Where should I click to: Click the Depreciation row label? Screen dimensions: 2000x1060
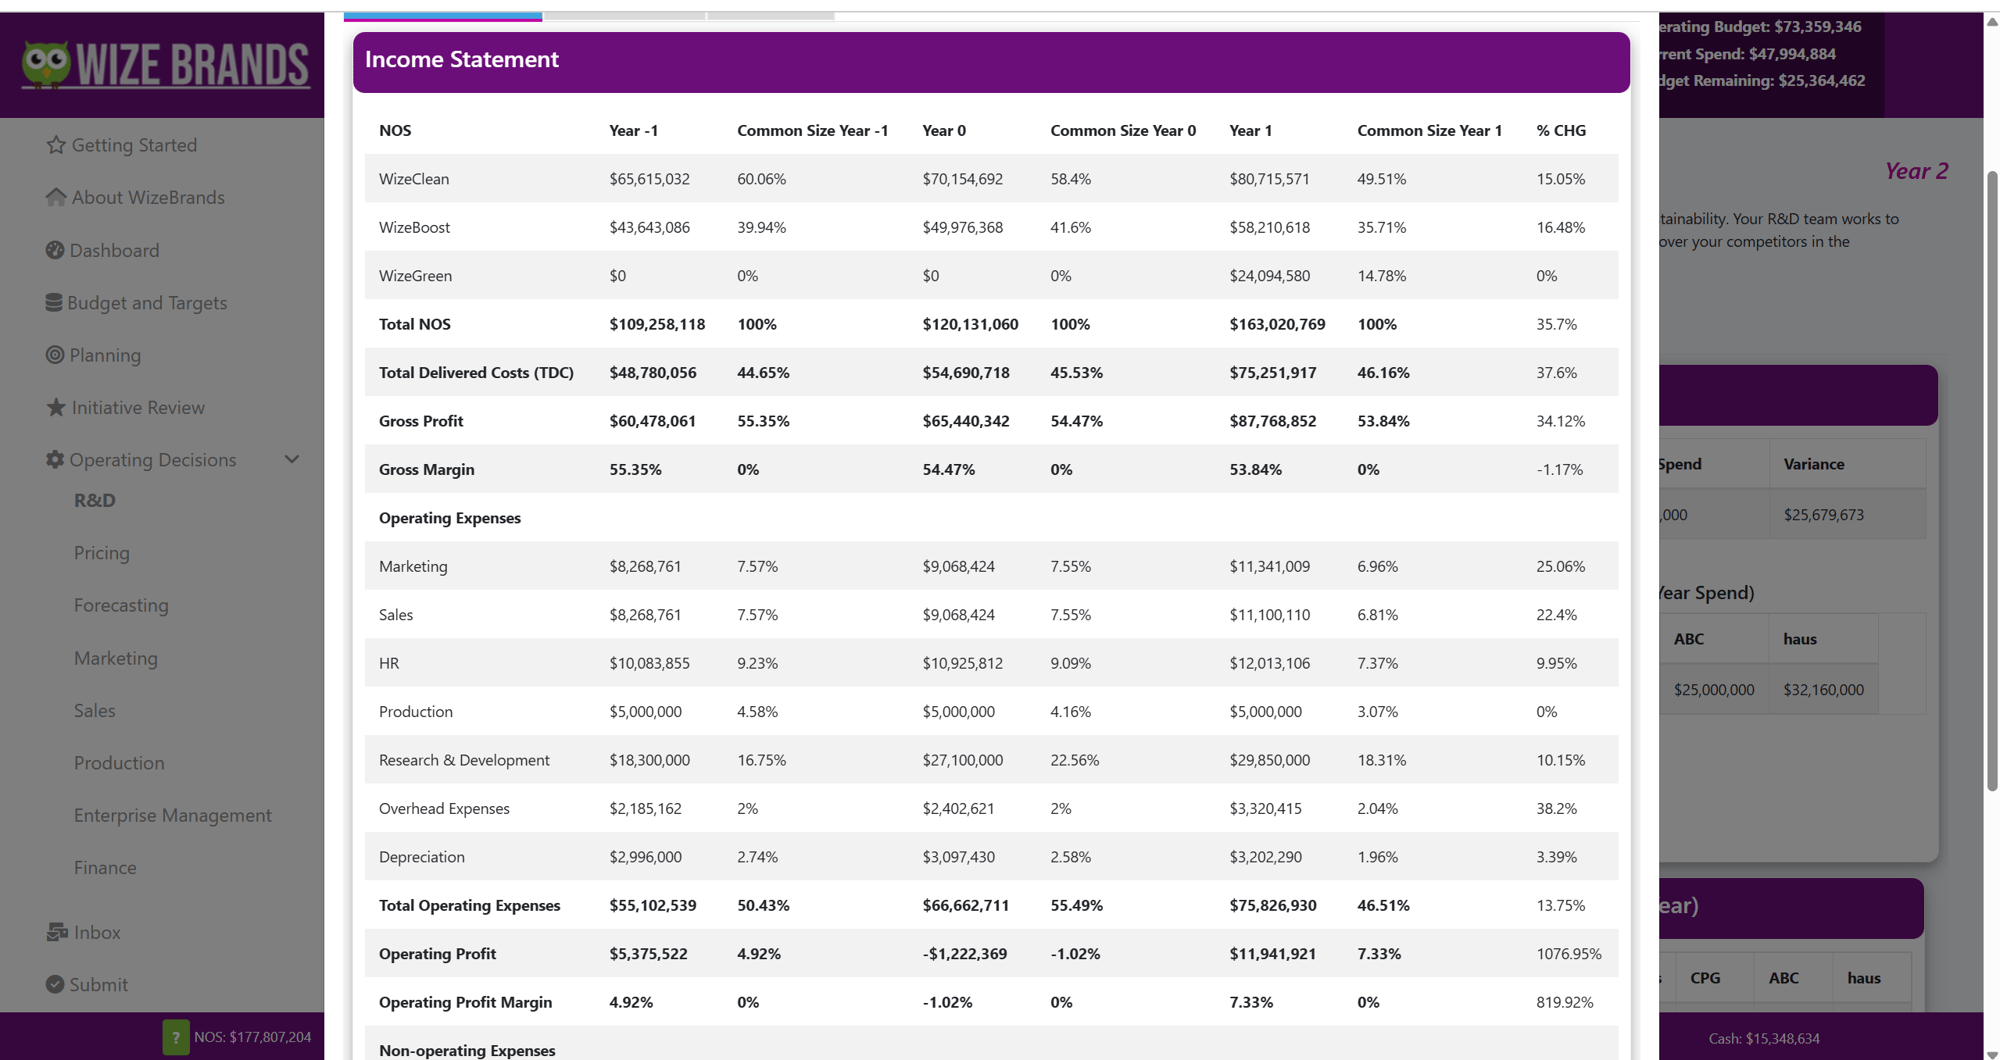[x=422, y=857]
